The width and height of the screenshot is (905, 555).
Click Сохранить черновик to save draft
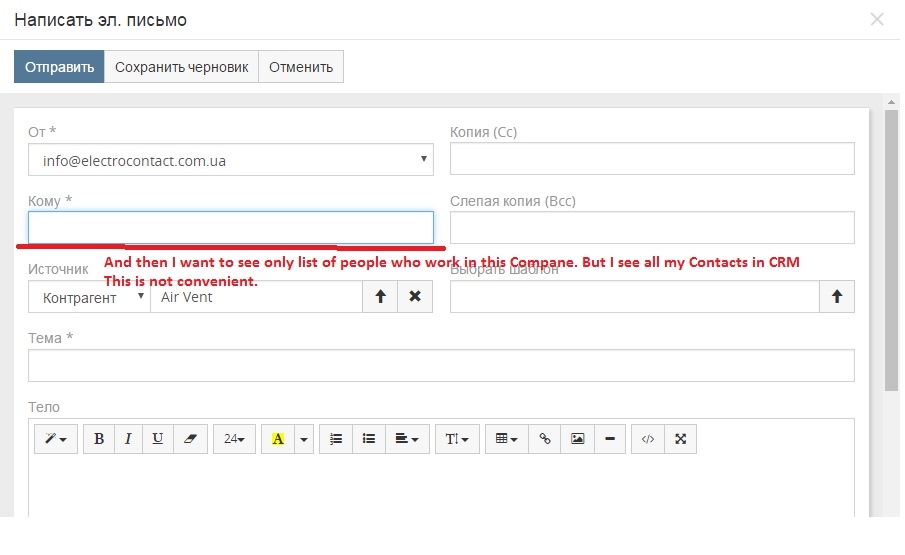click(181, 67)
